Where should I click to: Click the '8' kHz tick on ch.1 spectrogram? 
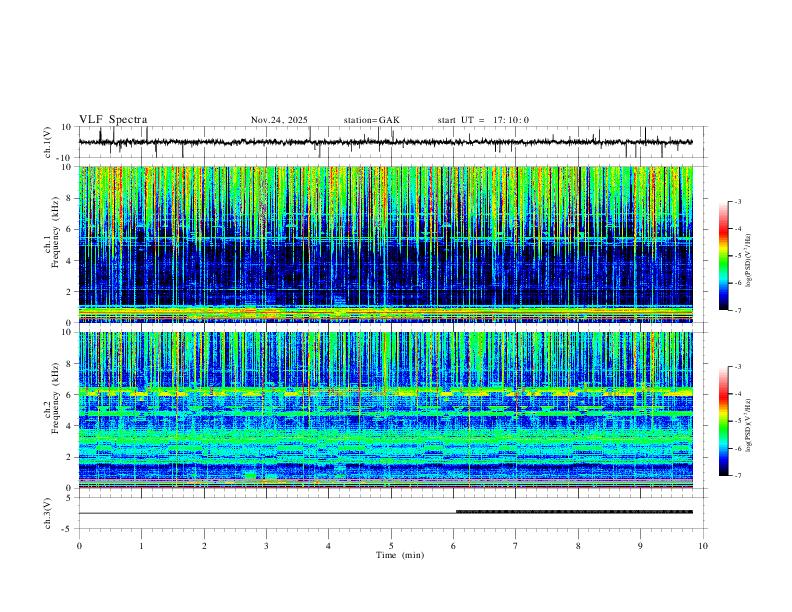click(69, 198)
